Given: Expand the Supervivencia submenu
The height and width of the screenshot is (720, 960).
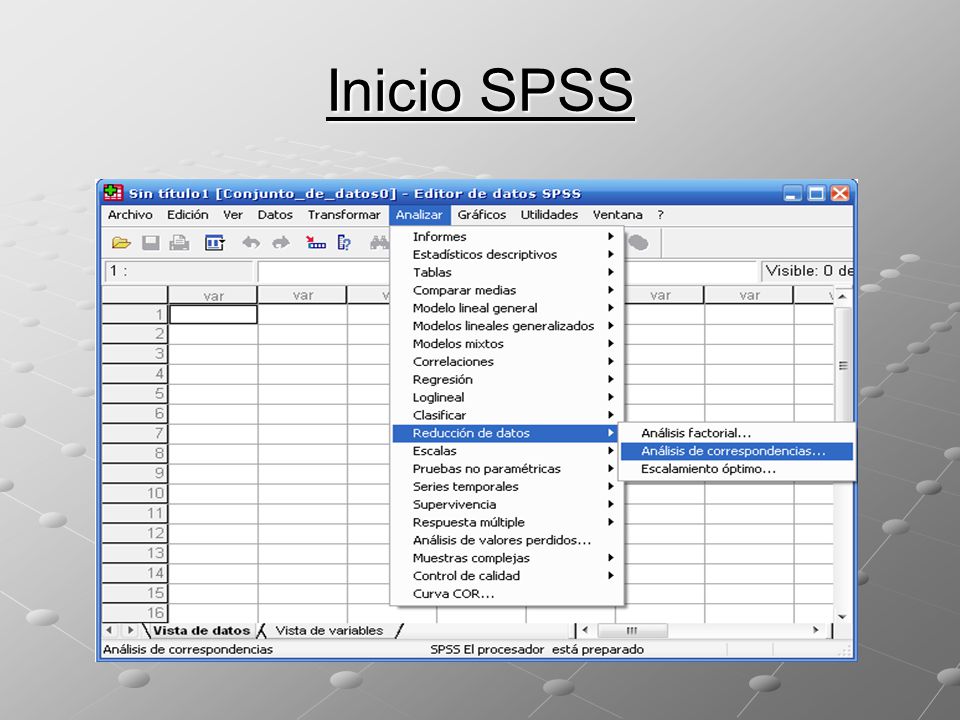Looking at the screenshot, I should [x=507, y=504].
